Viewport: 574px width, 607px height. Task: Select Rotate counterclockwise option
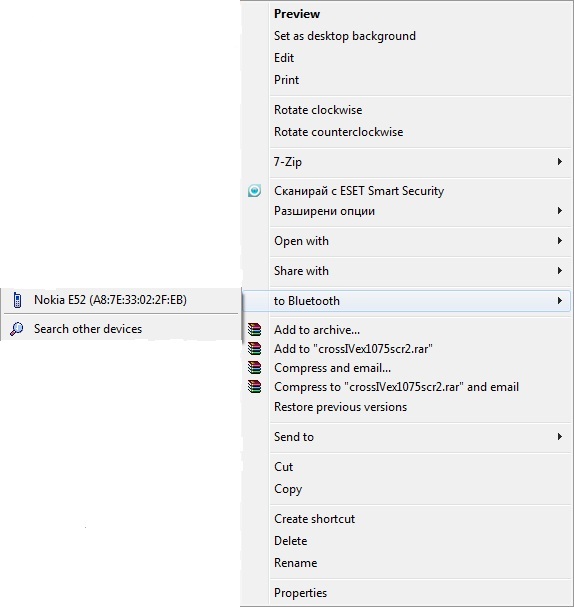(x=339, y=132)
